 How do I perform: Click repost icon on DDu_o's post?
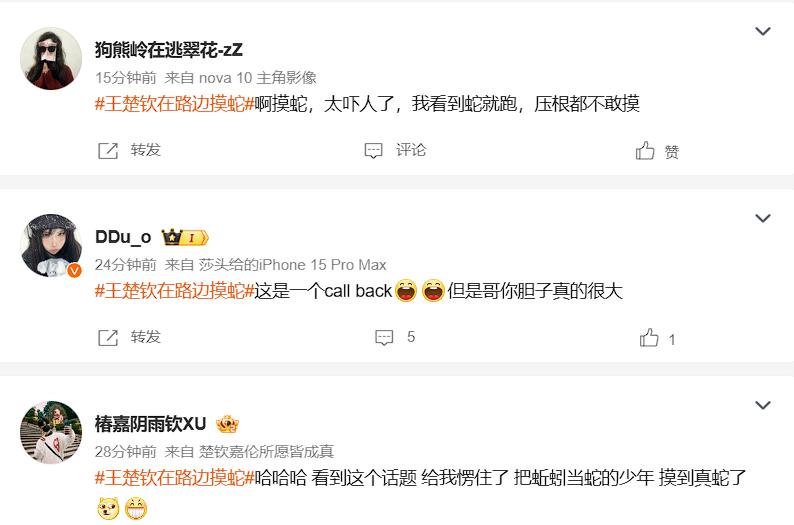pyautogui.click(x=108, y=337)
